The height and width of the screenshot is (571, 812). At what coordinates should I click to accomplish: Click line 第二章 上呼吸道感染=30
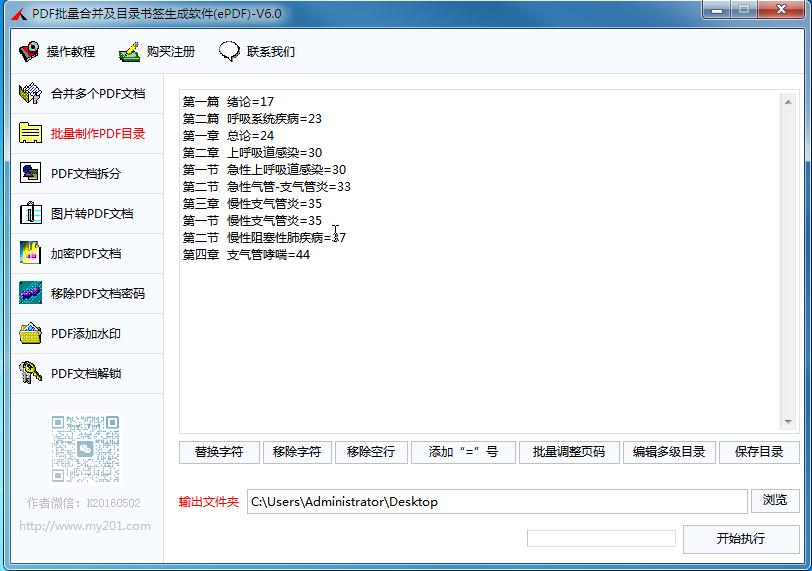252,153
